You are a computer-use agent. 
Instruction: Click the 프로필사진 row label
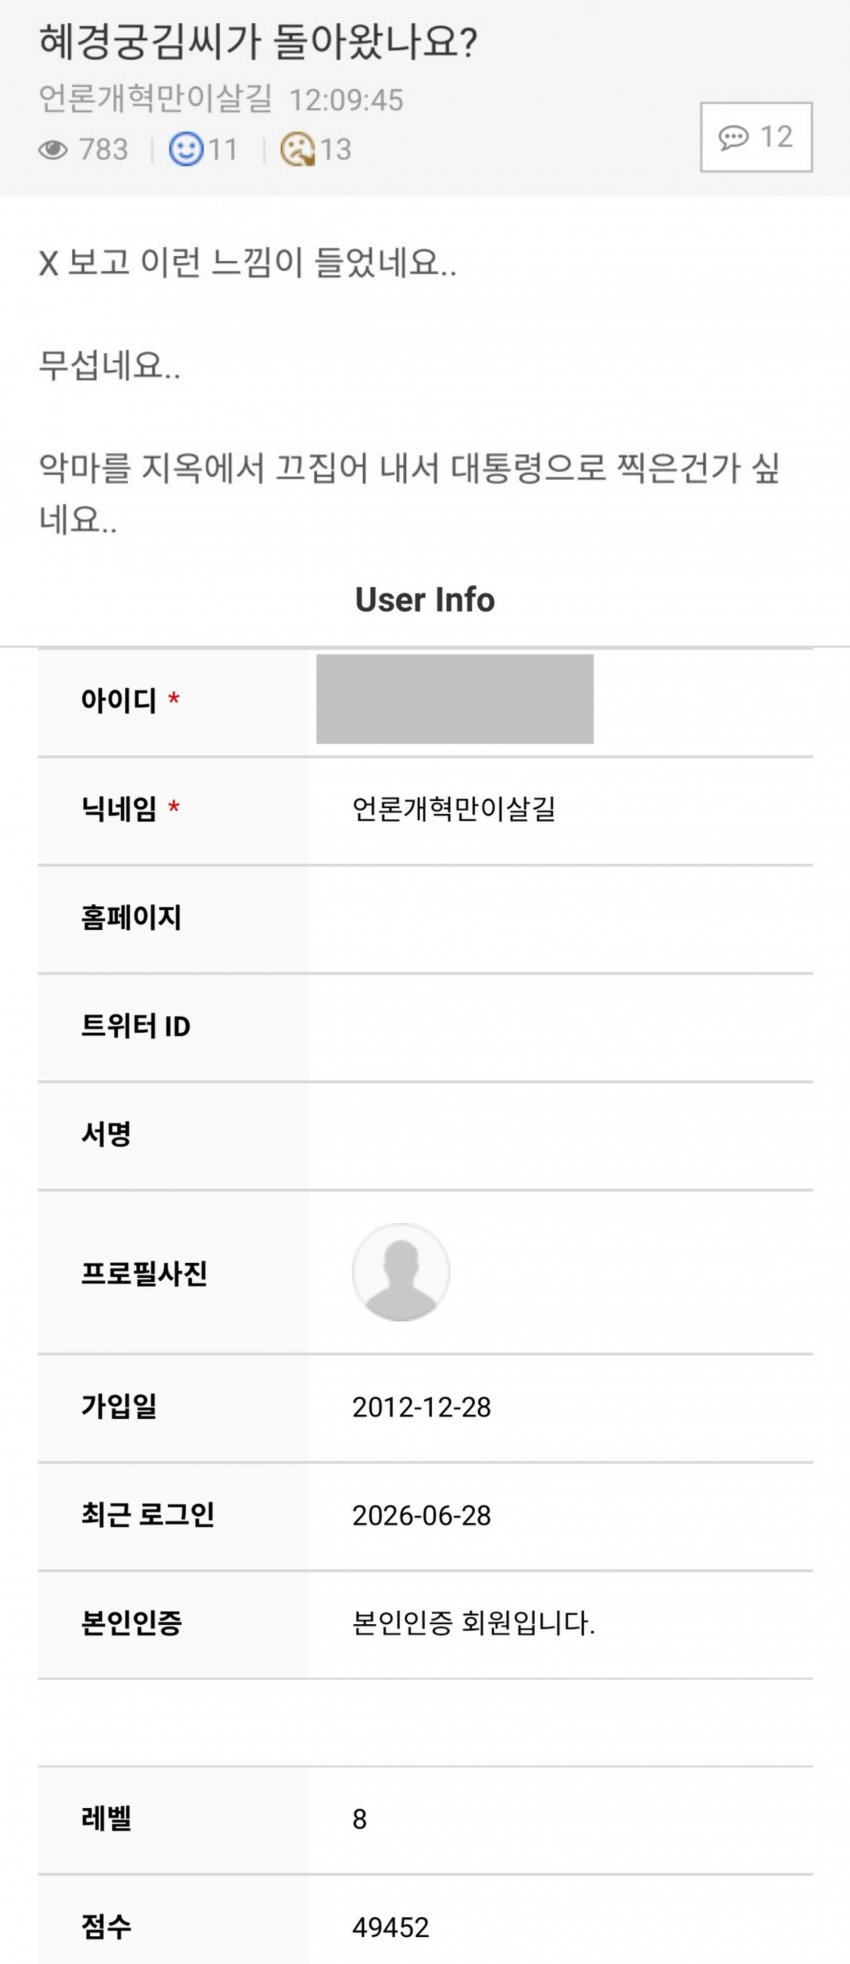pyautogui.click(x=144, y=1273)
